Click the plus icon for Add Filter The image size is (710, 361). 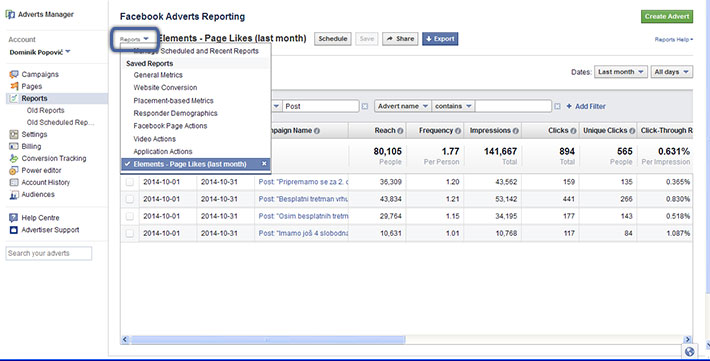pos(569,106)
